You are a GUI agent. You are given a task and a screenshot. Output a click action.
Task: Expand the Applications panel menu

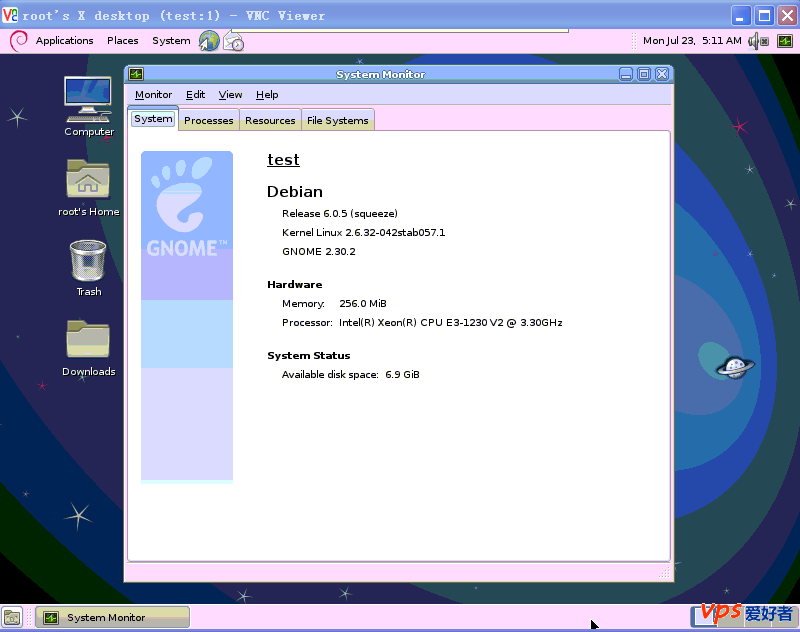(64, 41)
